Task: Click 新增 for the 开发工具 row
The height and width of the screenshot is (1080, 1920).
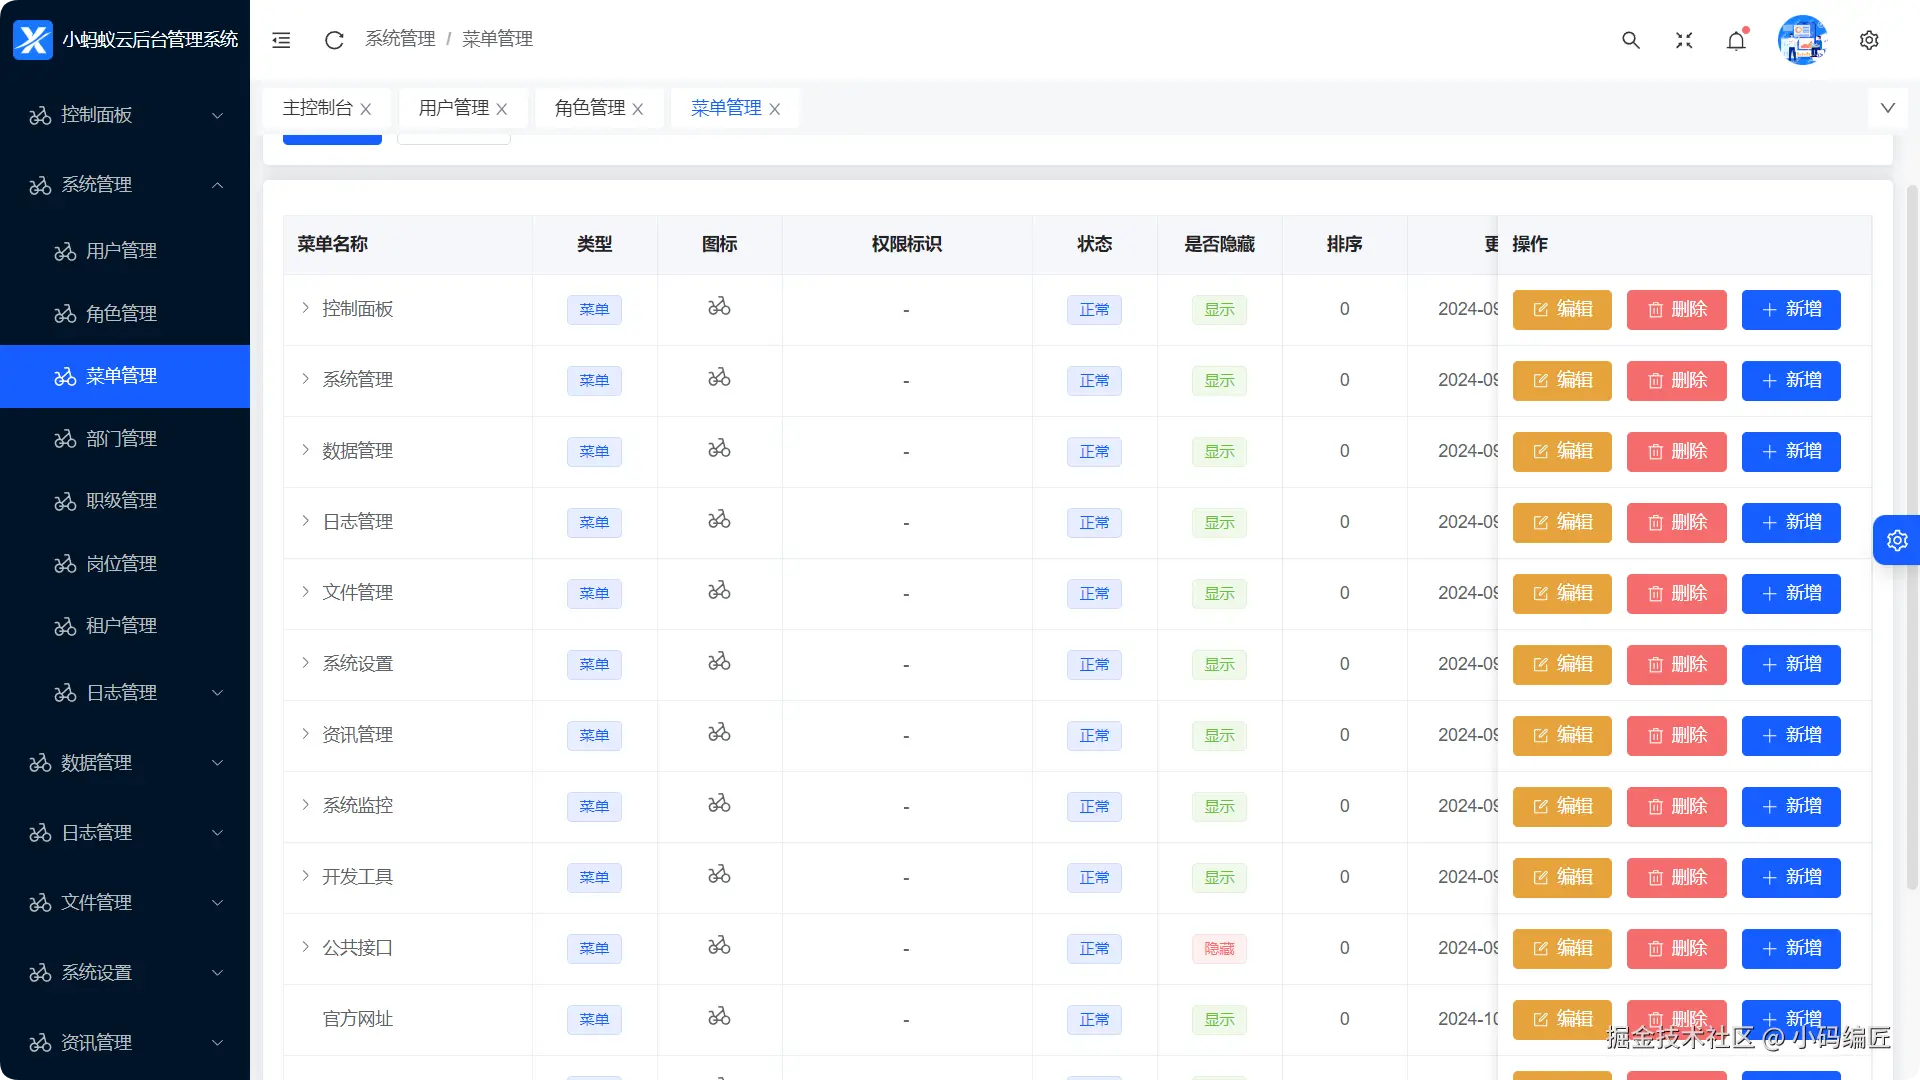Action: [1790, 877]
